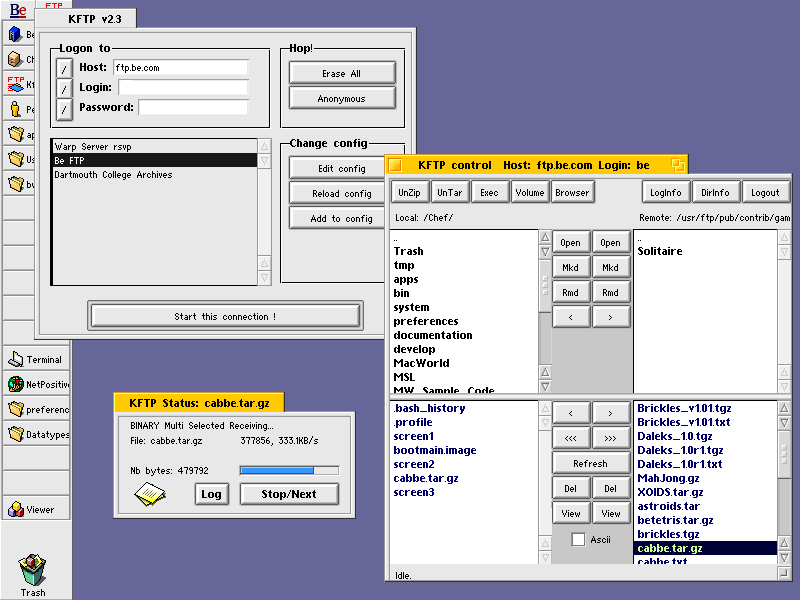The image size is (800, 600).
Task: Click the notepad icon in KFTP Status
Action: click(150, 494)
